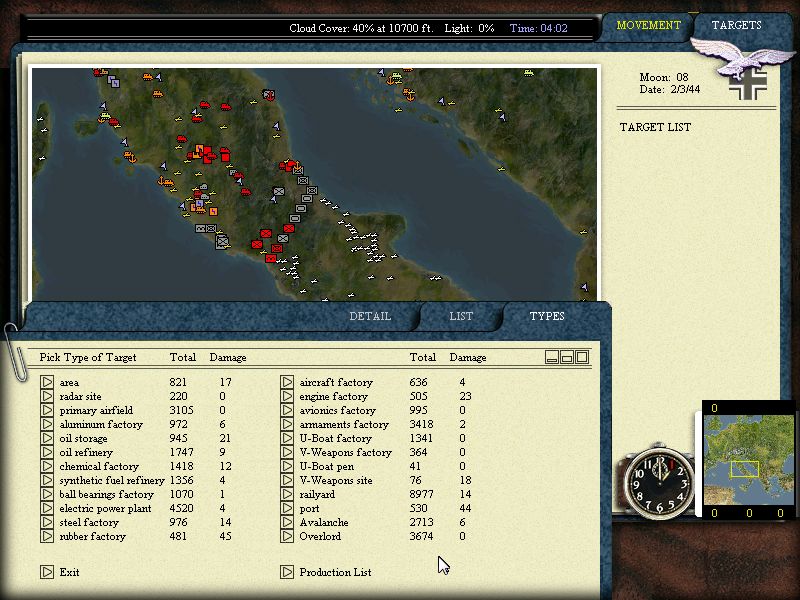
Task: Select the area target type arrow
Action: click(x=47, y=382)
